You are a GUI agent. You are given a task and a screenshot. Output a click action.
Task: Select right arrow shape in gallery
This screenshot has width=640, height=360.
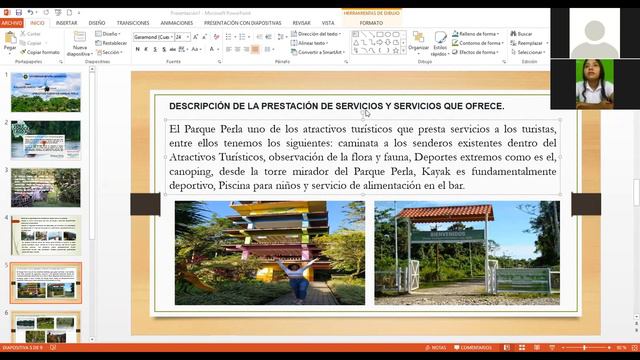tap(380, 42)
